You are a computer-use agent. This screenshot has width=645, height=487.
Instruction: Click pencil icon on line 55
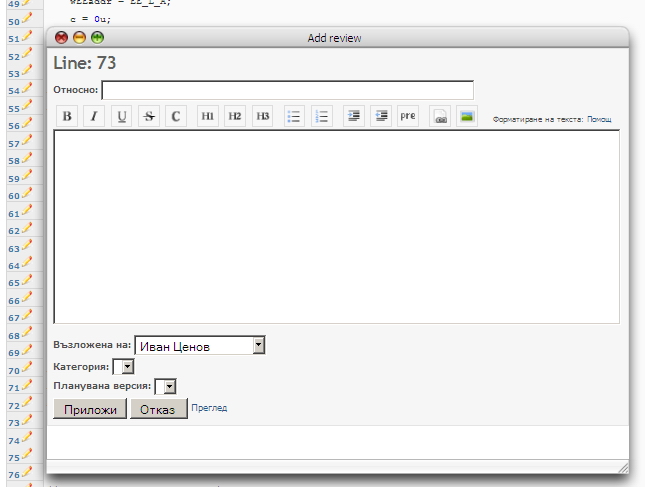27,106
